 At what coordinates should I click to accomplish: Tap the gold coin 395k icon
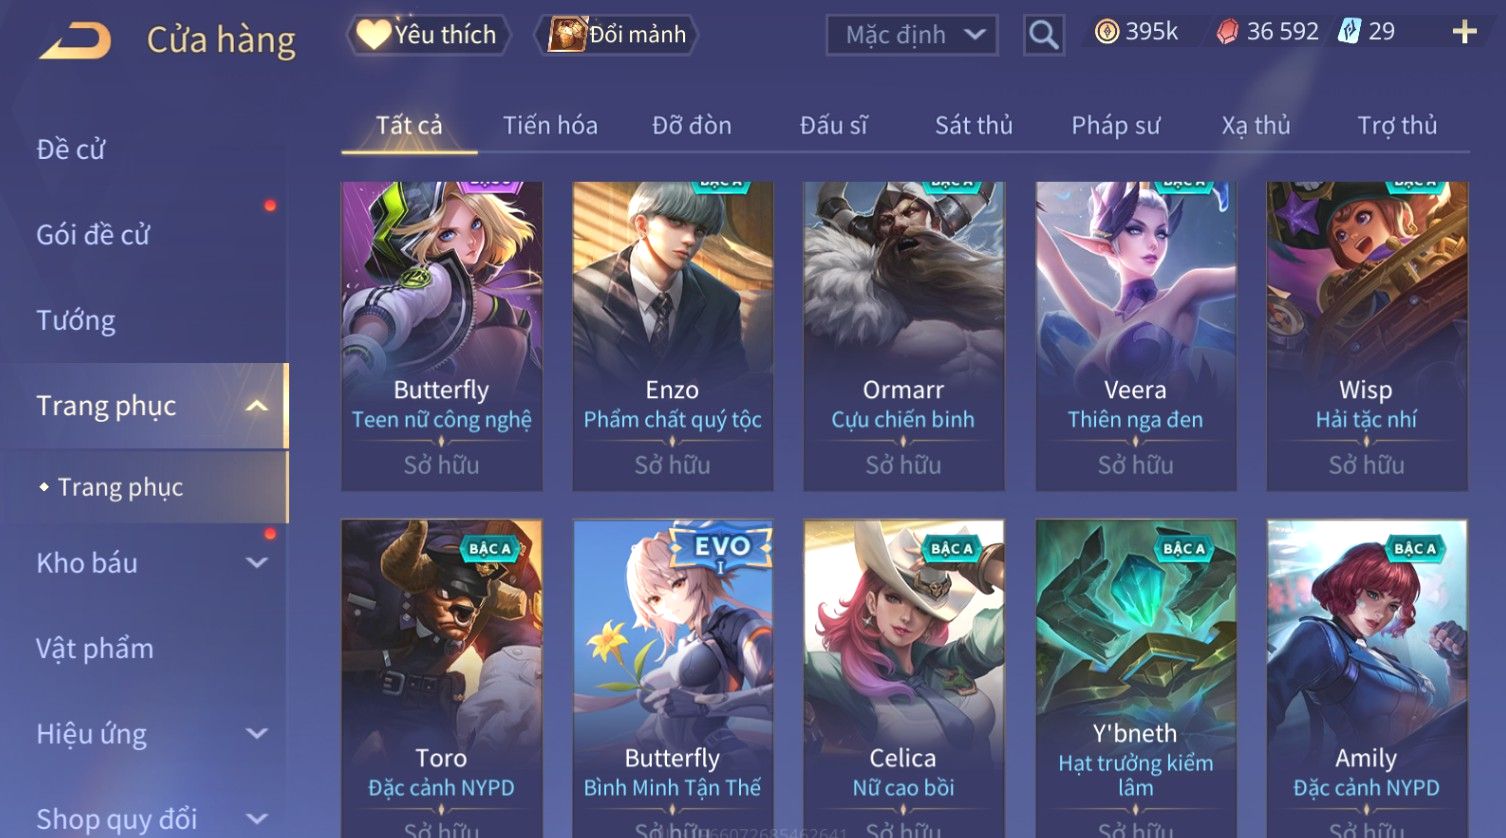(x=1106, y=32)
